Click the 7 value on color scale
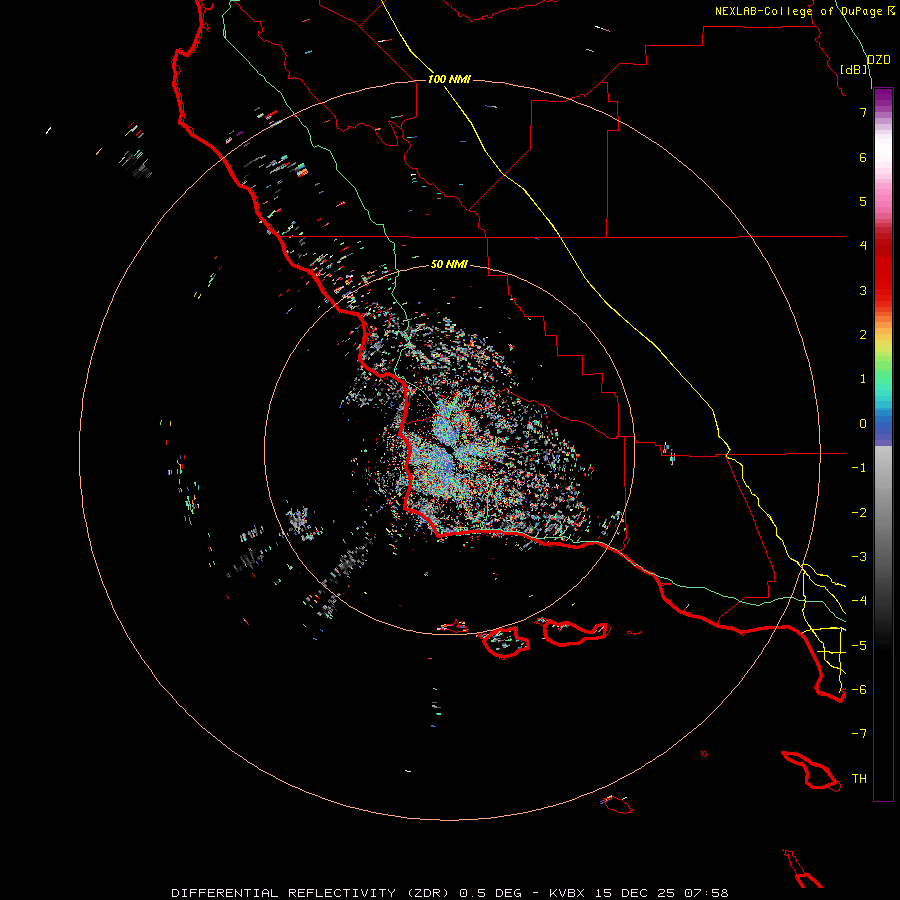Image resolution: width=900 pixels, height=900 pixels. pyautogui.click(x=863, y=112)
